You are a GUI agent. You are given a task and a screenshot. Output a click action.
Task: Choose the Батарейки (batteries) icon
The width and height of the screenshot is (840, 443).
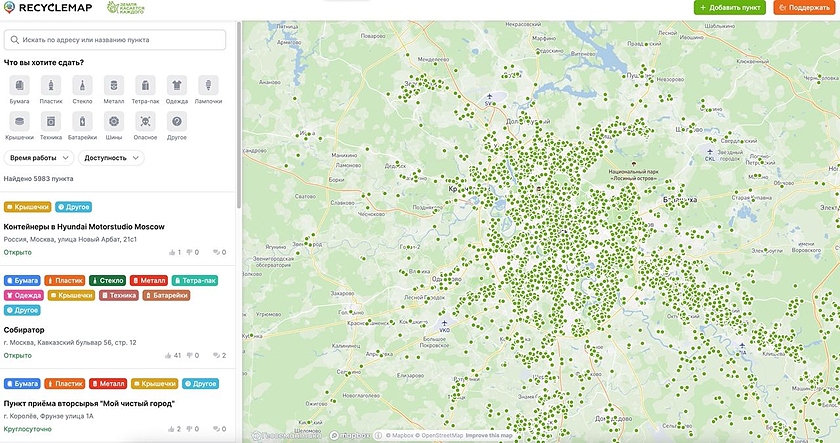pos(82,121)
